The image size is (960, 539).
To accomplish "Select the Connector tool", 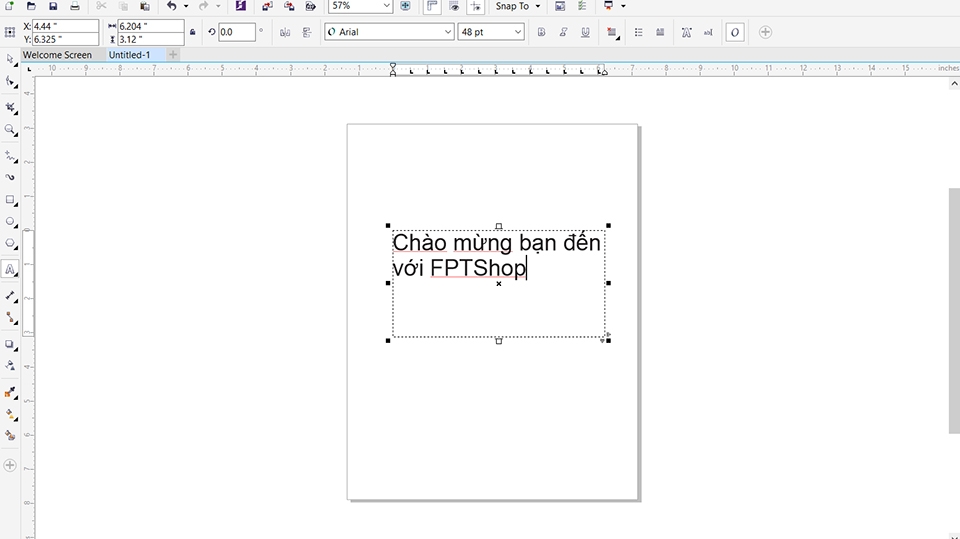I will pyautogui.click(x=10, y=317).
